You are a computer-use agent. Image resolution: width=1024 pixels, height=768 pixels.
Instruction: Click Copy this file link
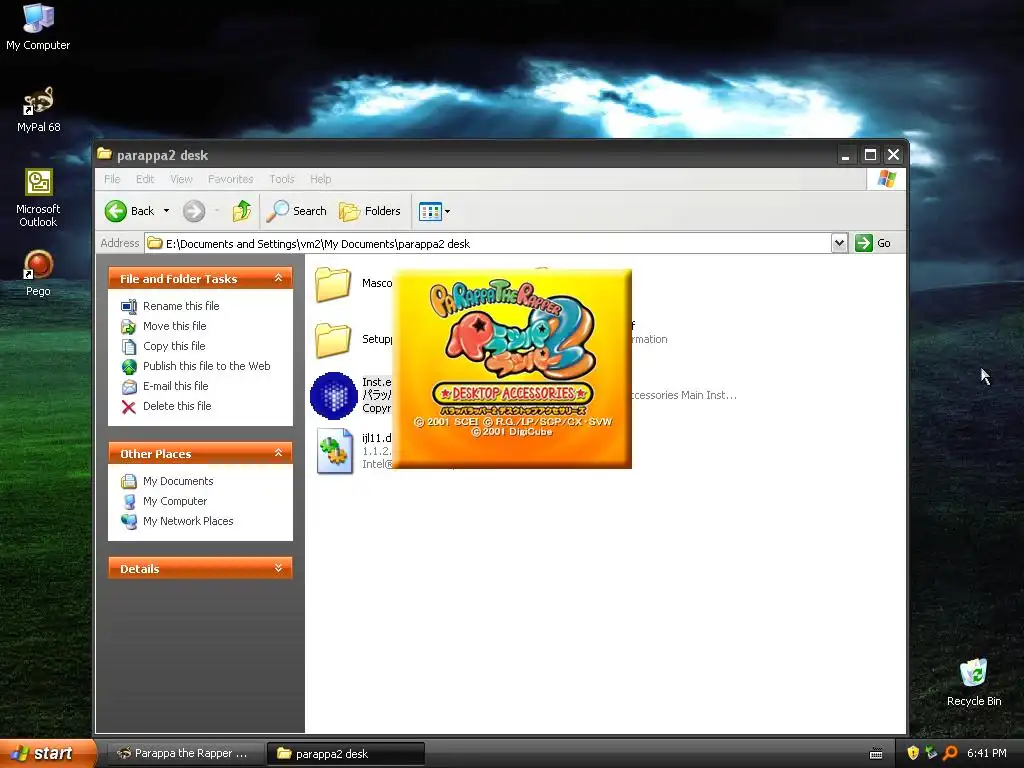tap(174, 346)
